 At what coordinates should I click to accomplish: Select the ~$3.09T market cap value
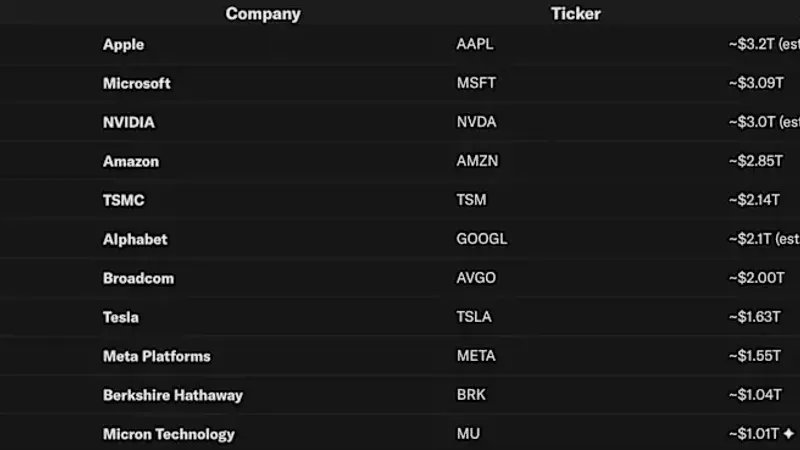[756, 83]
